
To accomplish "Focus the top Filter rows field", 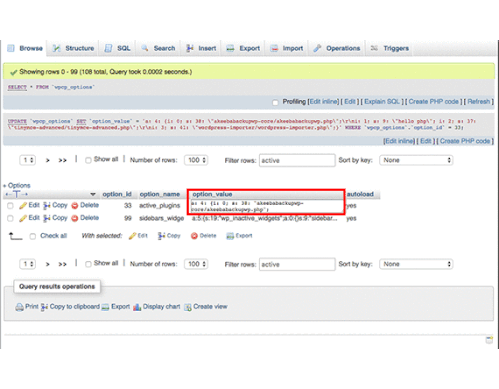I will click(297, 160).
